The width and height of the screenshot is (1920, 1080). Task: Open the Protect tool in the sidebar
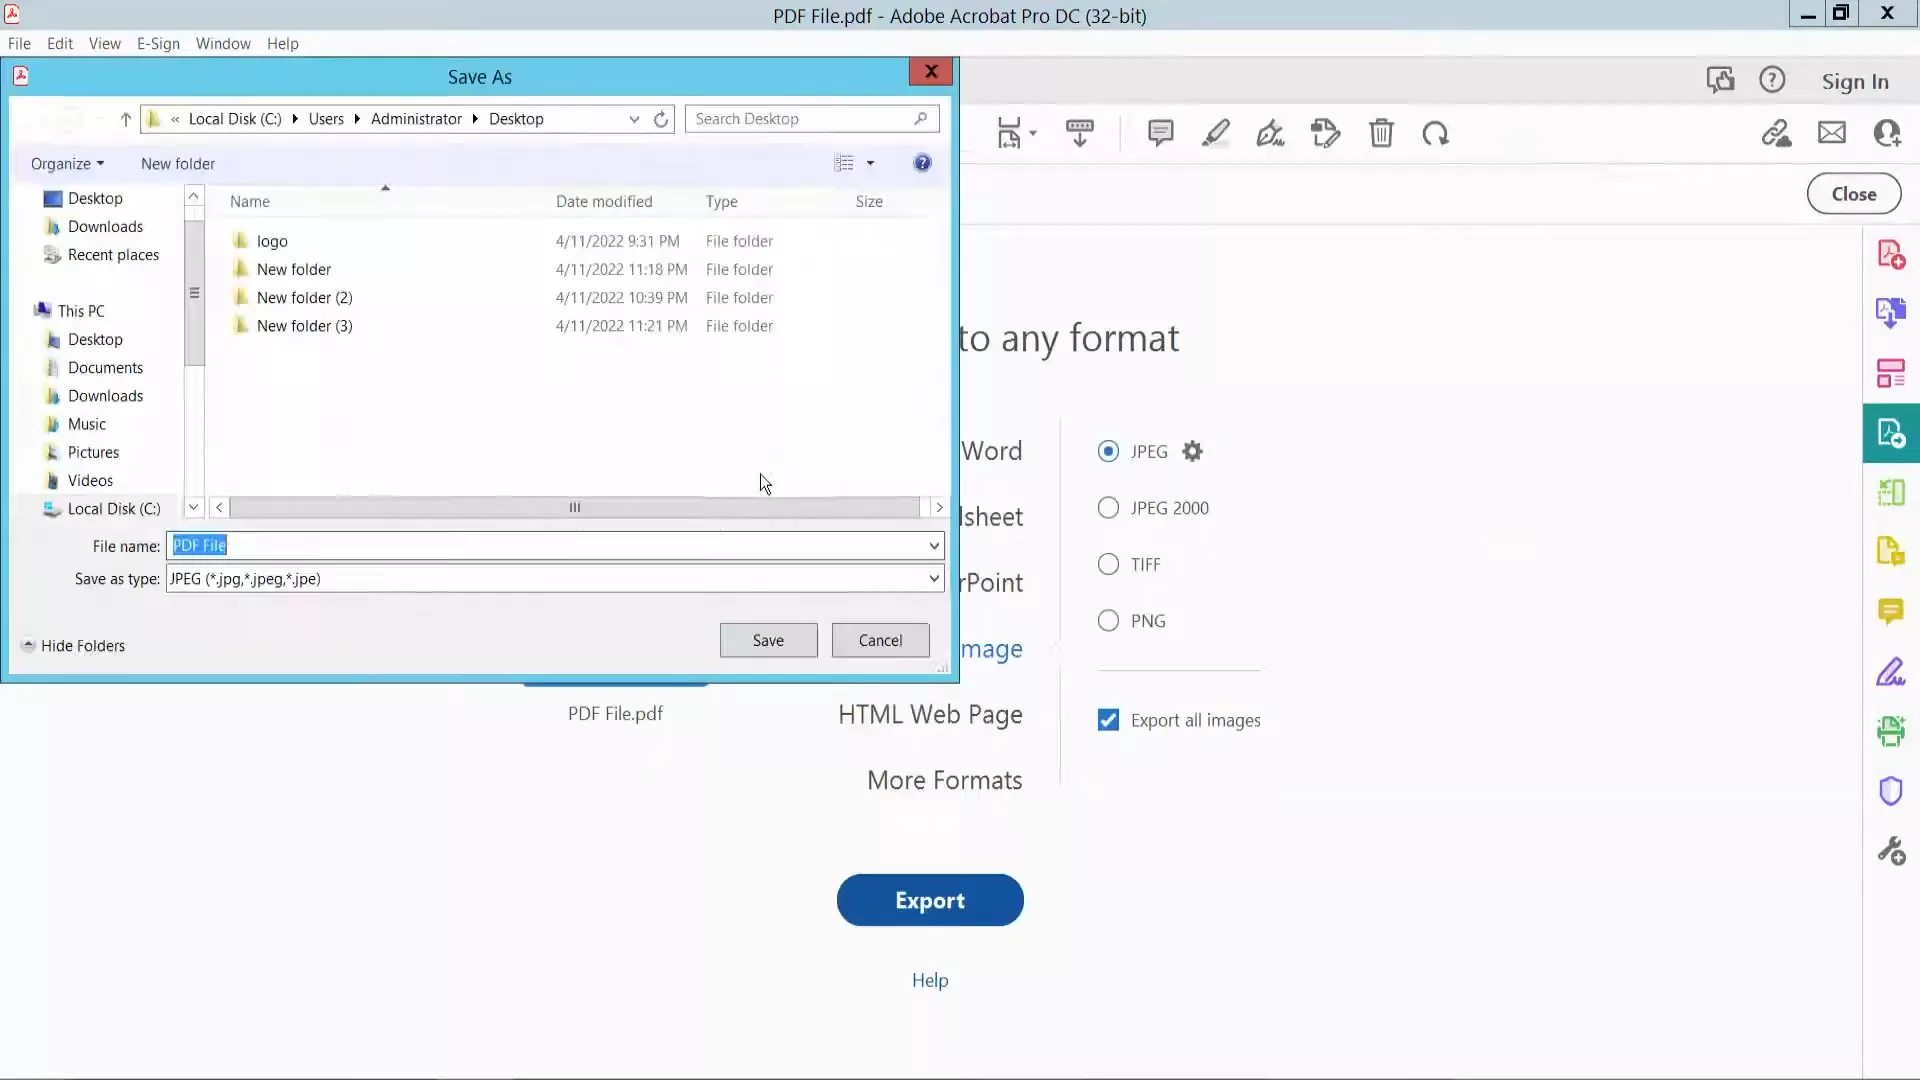click(1893, 791)
